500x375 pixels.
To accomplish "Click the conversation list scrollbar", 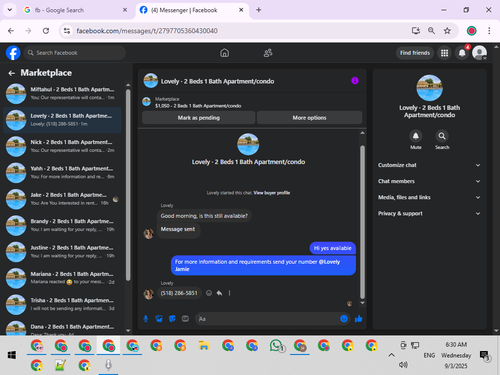I will 128,185.
